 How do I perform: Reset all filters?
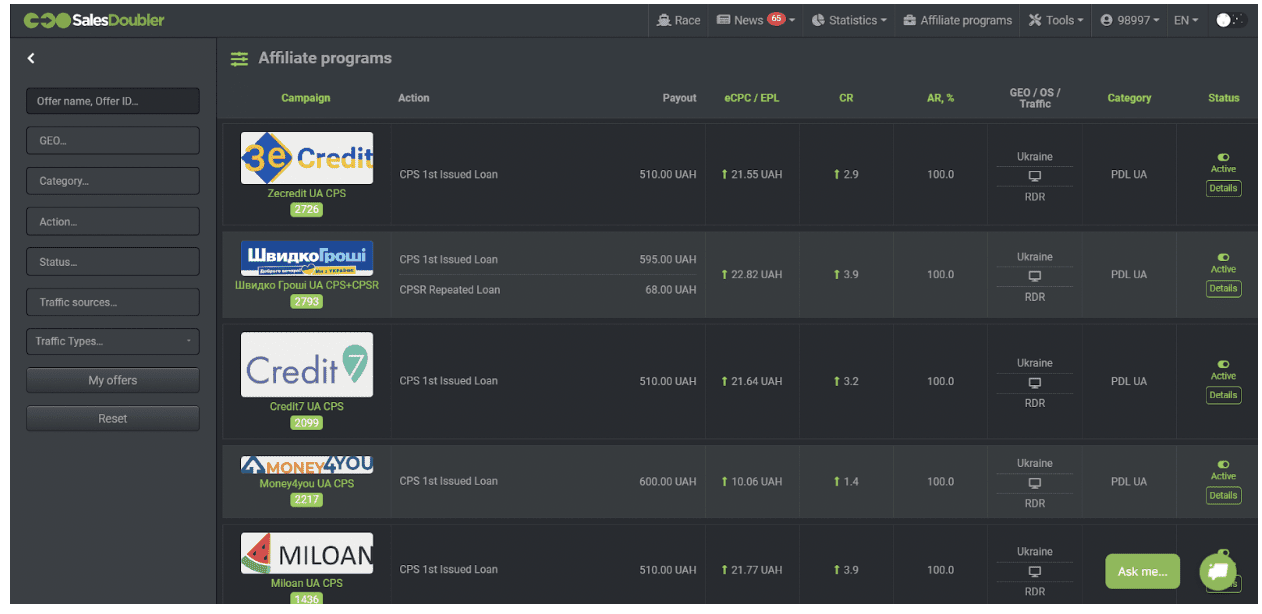tap(113, 418)
